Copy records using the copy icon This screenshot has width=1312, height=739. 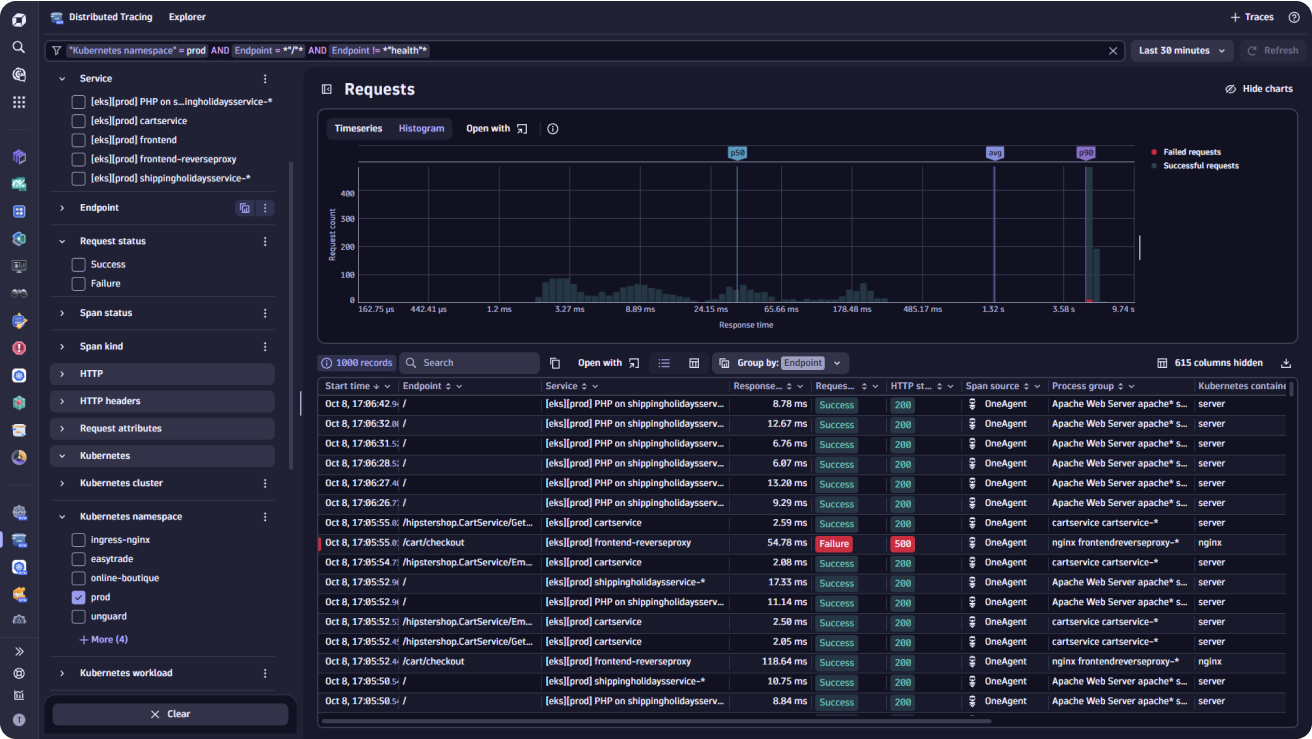[555, 363]
